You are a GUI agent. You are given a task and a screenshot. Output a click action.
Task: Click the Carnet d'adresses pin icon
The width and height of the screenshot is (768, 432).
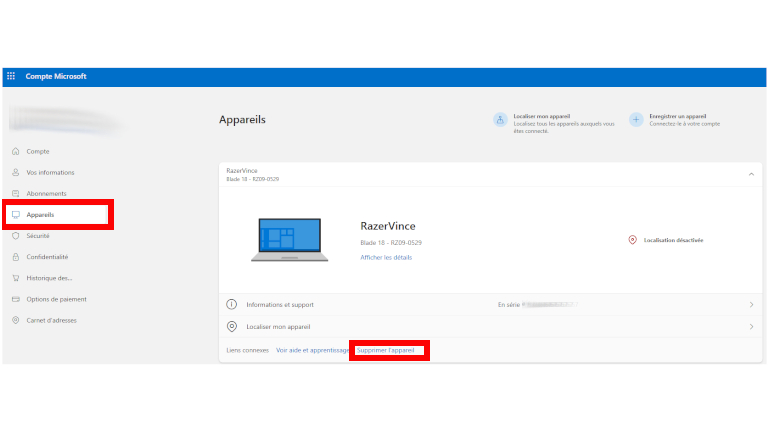(16, 320)
